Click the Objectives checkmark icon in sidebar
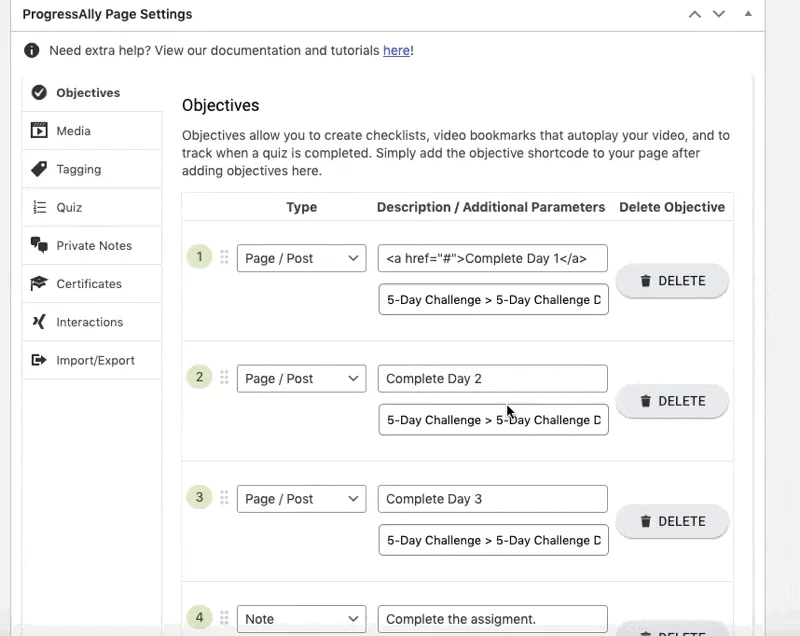 coord(39,93)
